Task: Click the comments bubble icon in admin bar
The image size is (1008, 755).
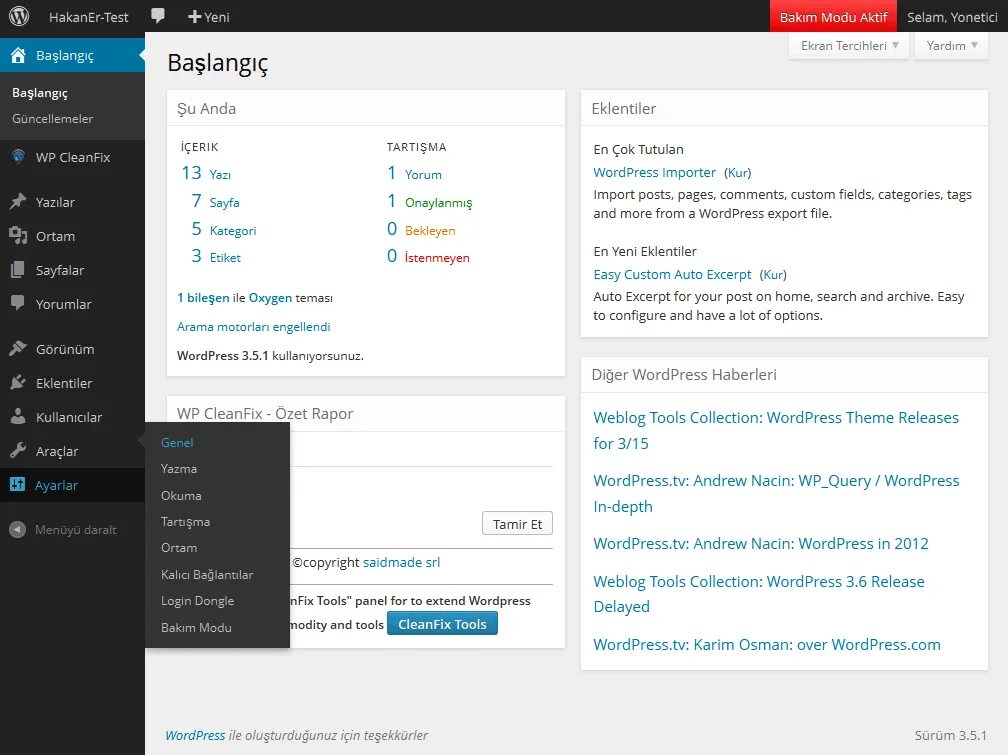Action: pyautogui.click(x=158, y=16)
